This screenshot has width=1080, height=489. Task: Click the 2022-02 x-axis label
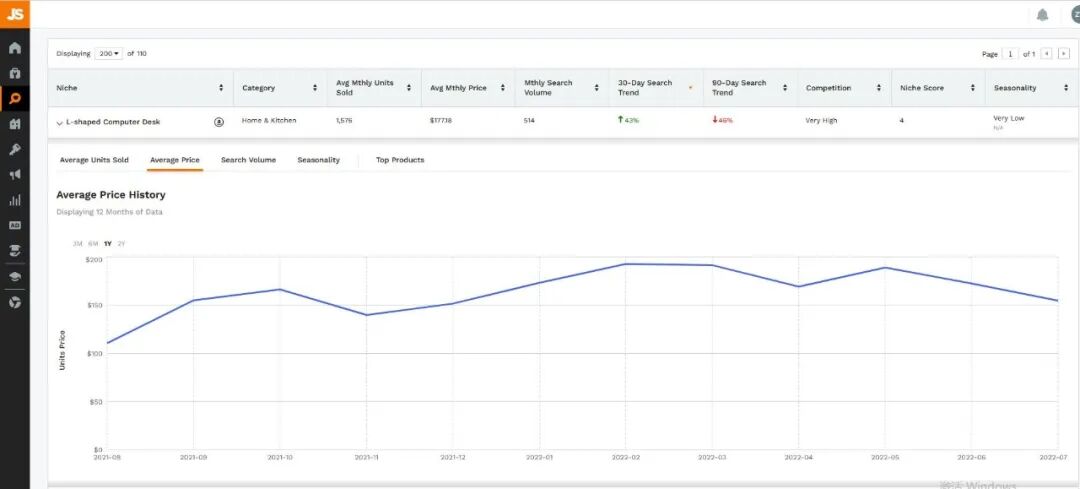click(625, 457)
